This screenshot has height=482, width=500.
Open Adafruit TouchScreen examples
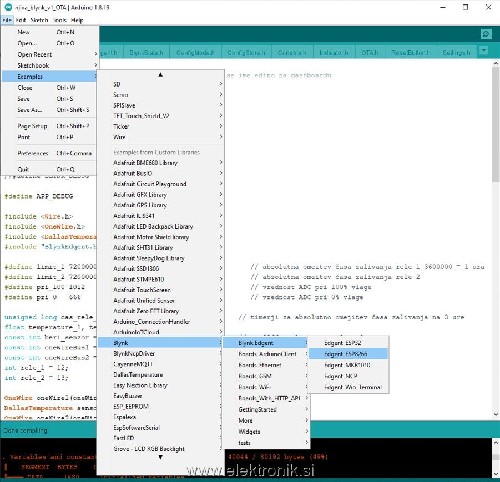tap(161, 290)
